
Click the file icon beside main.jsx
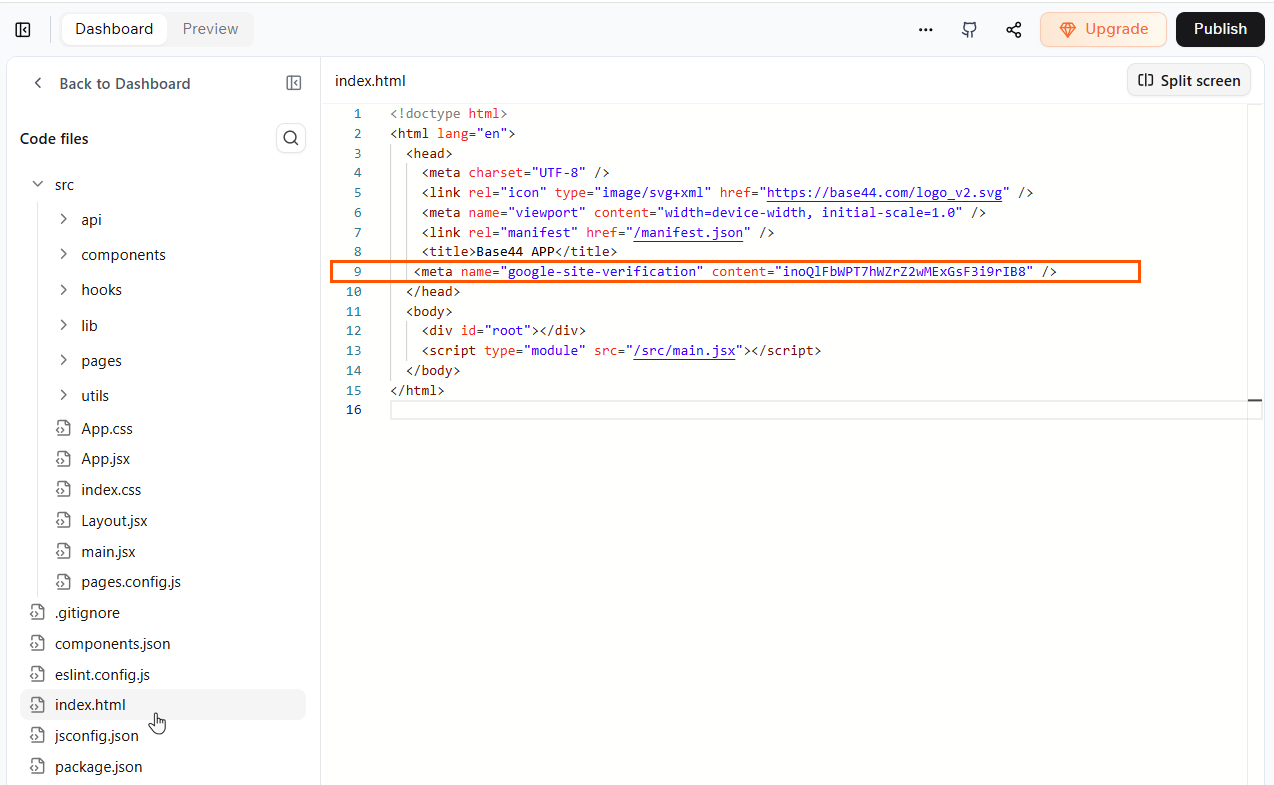[64, 552]
